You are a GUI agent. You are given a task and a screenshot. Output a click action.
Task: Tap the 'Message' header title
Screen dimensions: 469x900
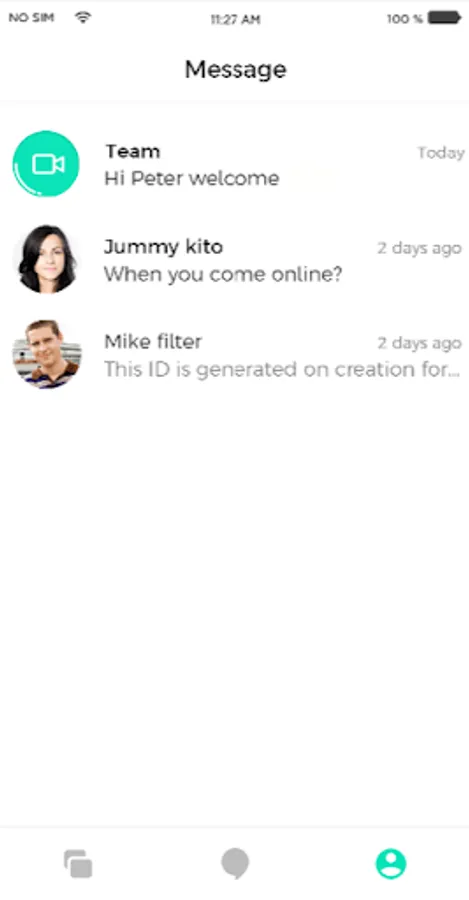click(235, 69)
